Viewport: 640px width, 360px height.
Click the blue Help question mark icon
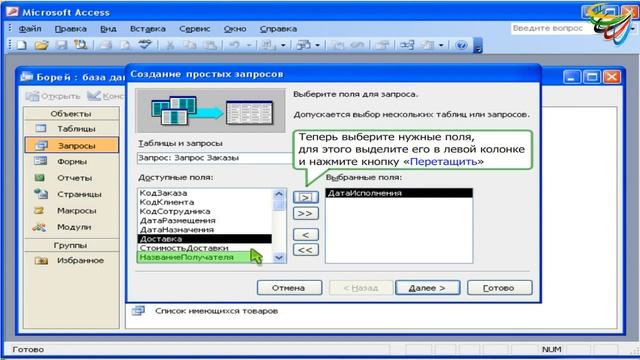click(461, 45)
